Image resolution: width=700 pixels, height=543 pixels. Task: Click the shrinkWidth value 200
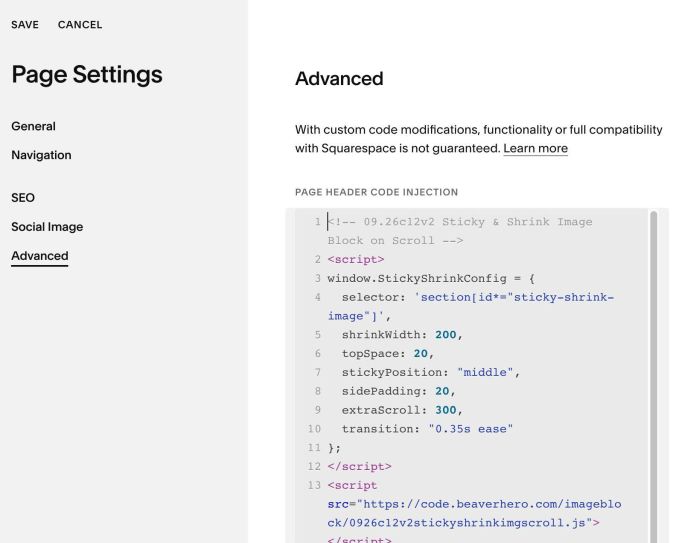(446, 335)
